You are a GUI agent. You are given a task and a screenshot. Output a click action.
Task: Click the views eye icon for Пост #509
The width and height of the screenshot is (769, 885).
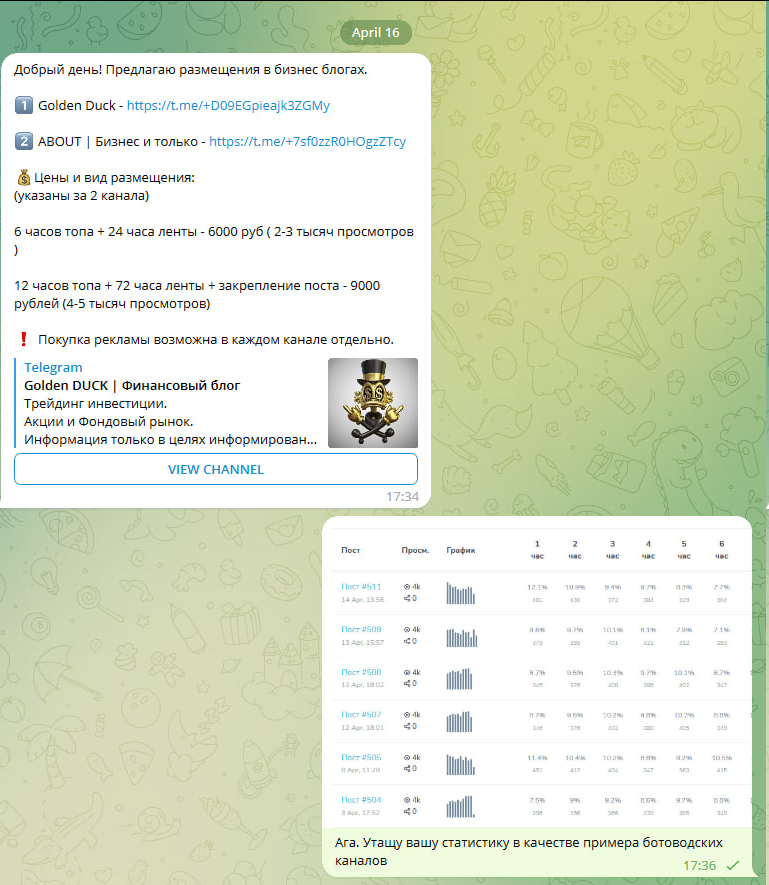(x=407, y=629)
